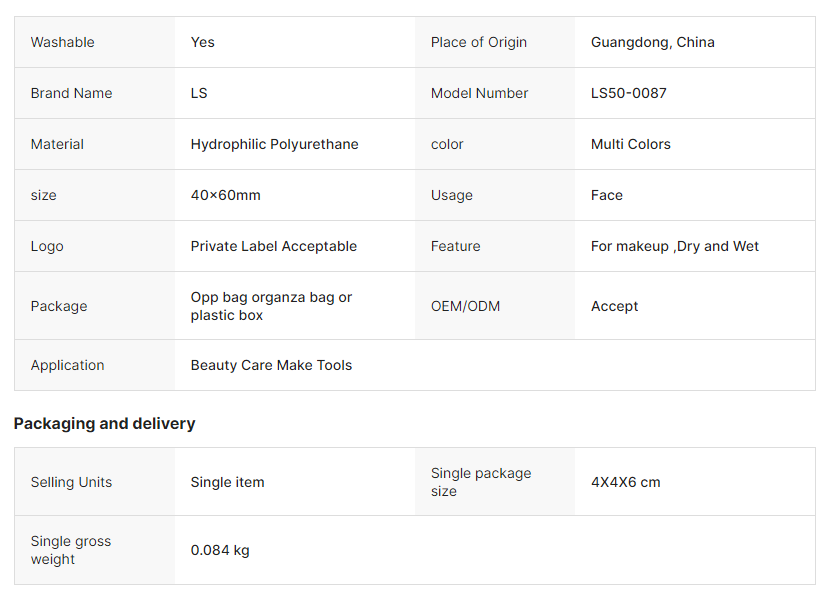833x595 pixels.
Task: Select the Single item selling units value
Action: point(227,482)
